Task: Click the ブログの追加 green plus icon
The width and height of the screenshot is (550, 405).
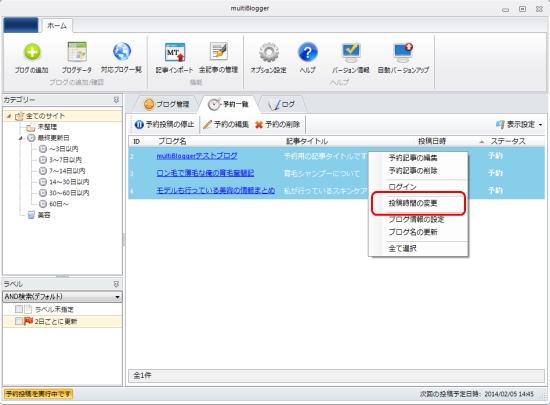Action: pos(32,52)
